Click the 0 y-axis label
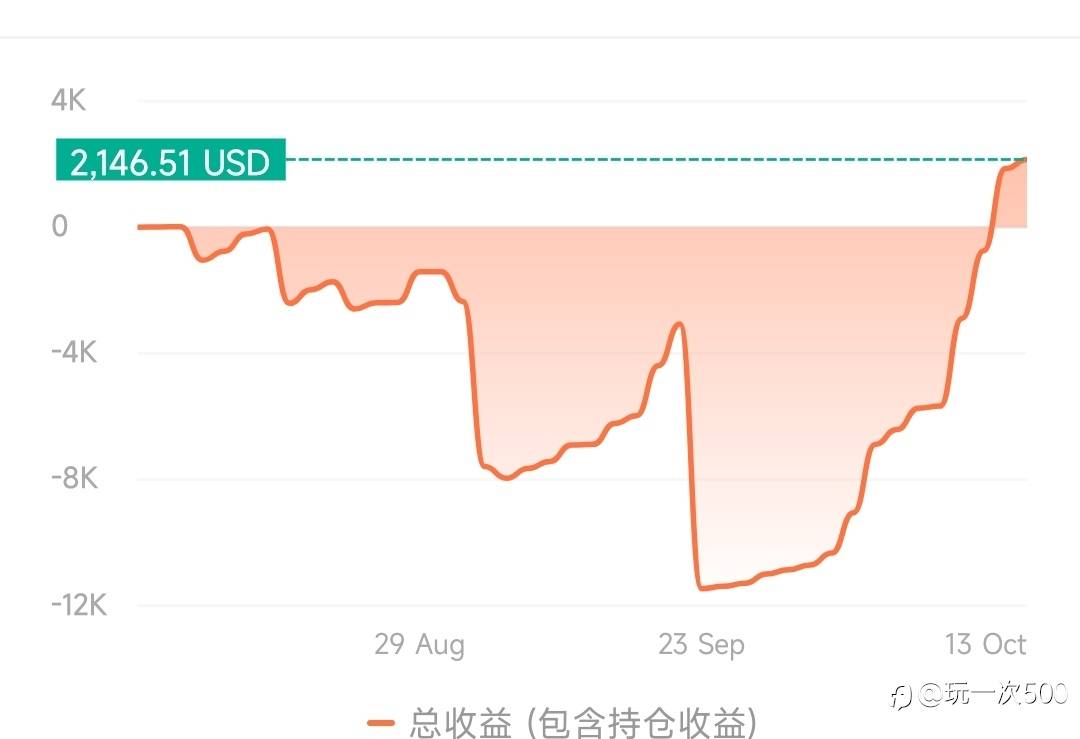This screenshot has height=739, width=1080. click(60, 227)
